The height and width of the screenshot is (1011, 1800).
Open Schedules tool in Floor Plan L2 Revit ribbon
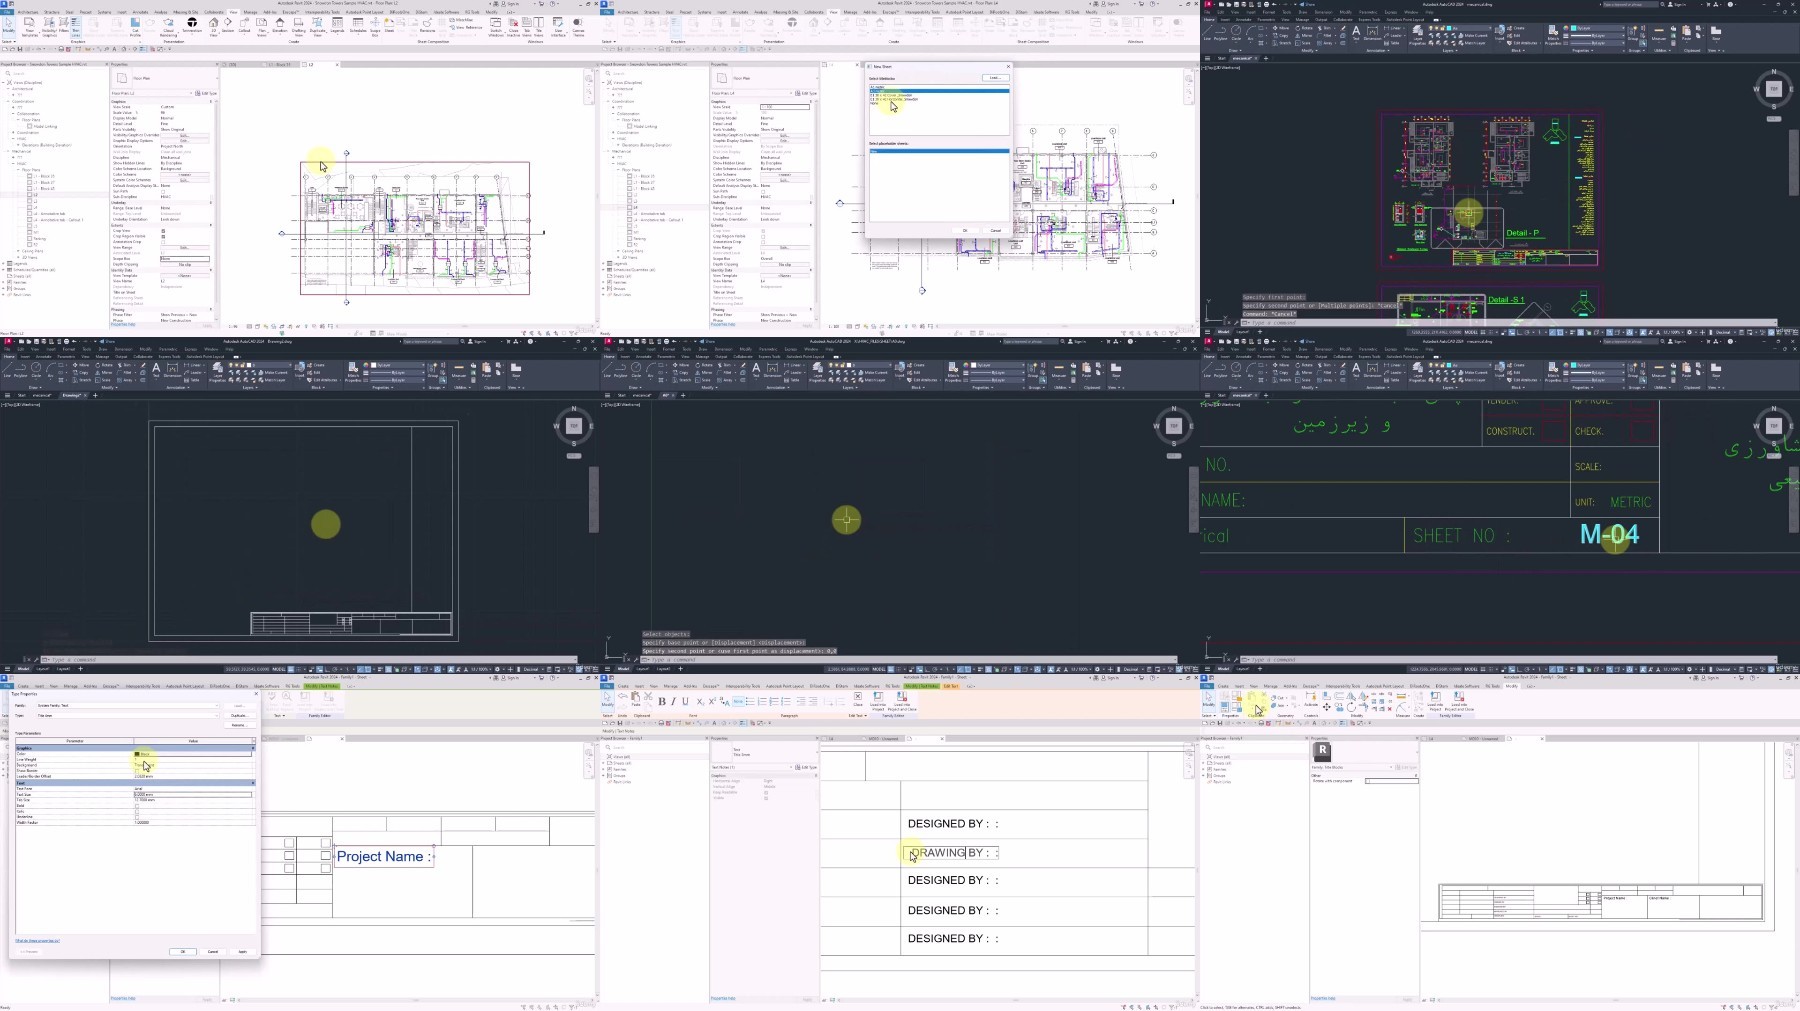(x=358, y=25)
